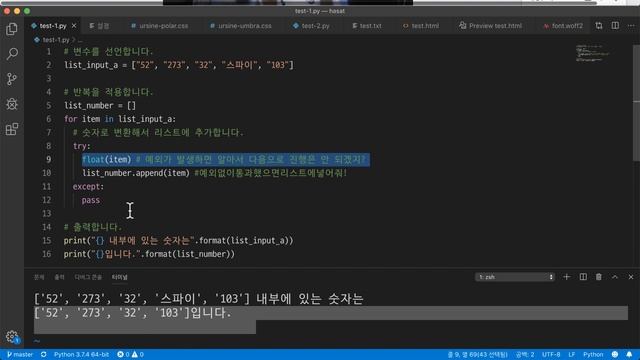The height and width of the screenshot is (360, 640).
Task: Open the Extensions view
Action: point(12,129)
